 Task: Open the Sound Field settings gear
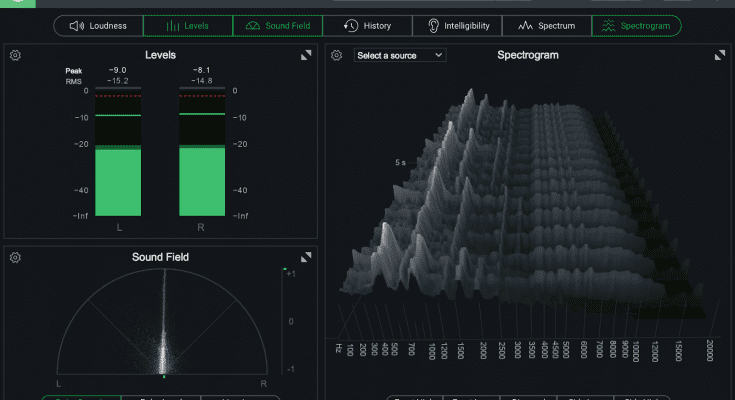[15, 258]
